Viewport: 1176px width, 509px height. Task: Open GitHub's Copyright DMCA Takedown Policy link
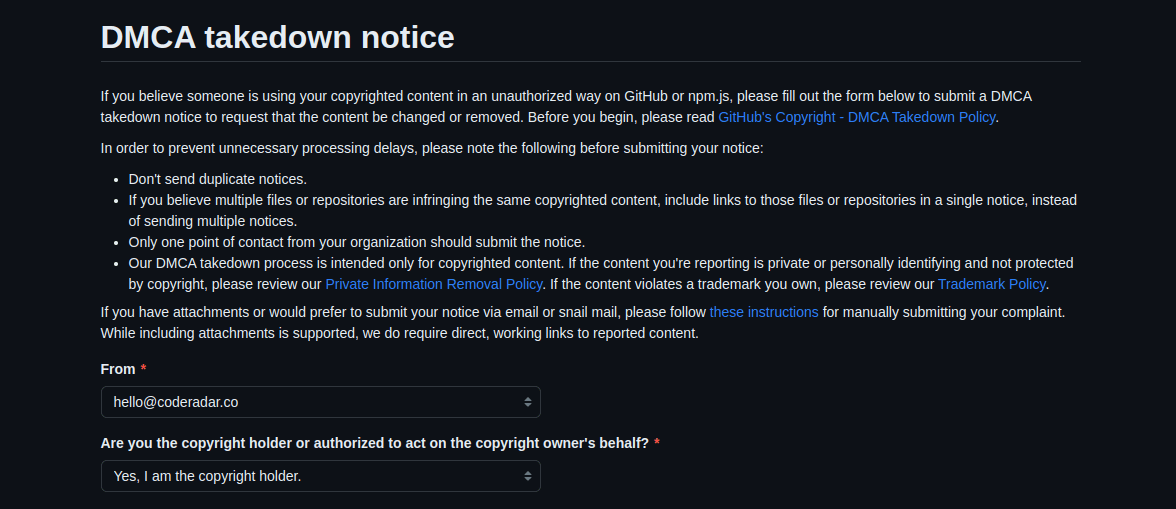(x=857, y=117)
